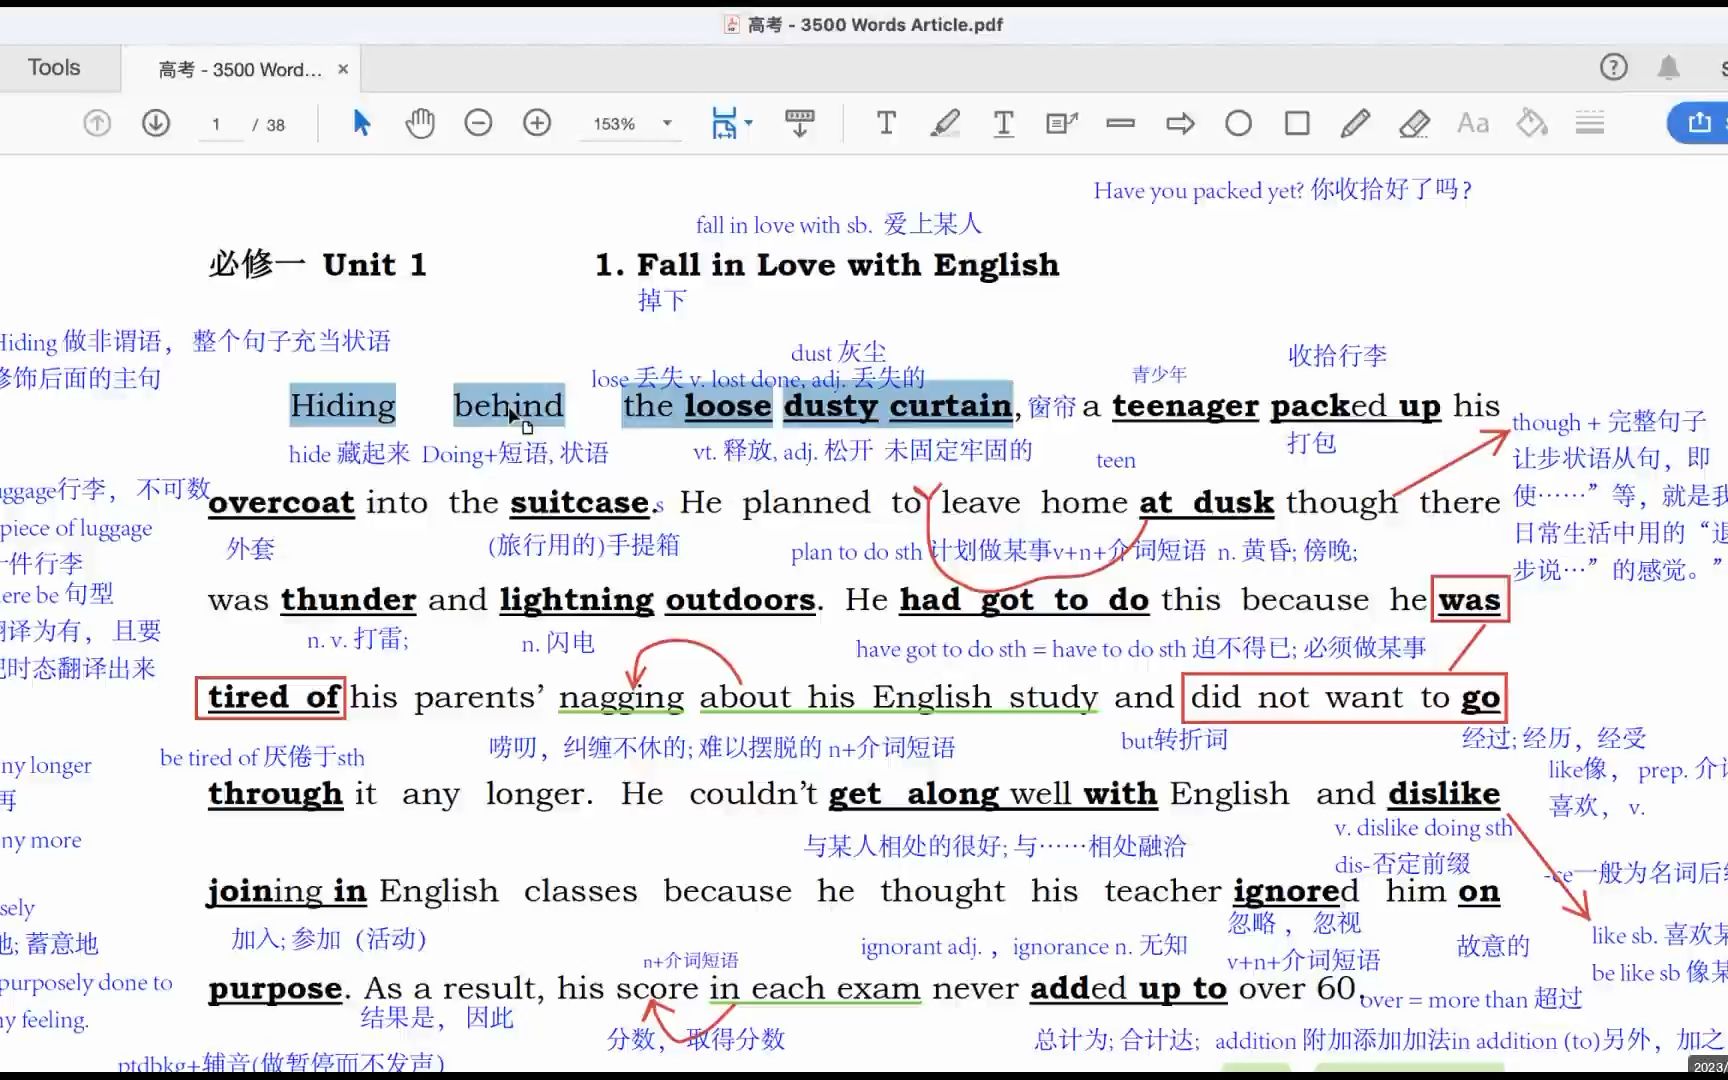Click the underlined word 'purpose'
This screenshot has width=1728, height=1080.
coord(276,989)
